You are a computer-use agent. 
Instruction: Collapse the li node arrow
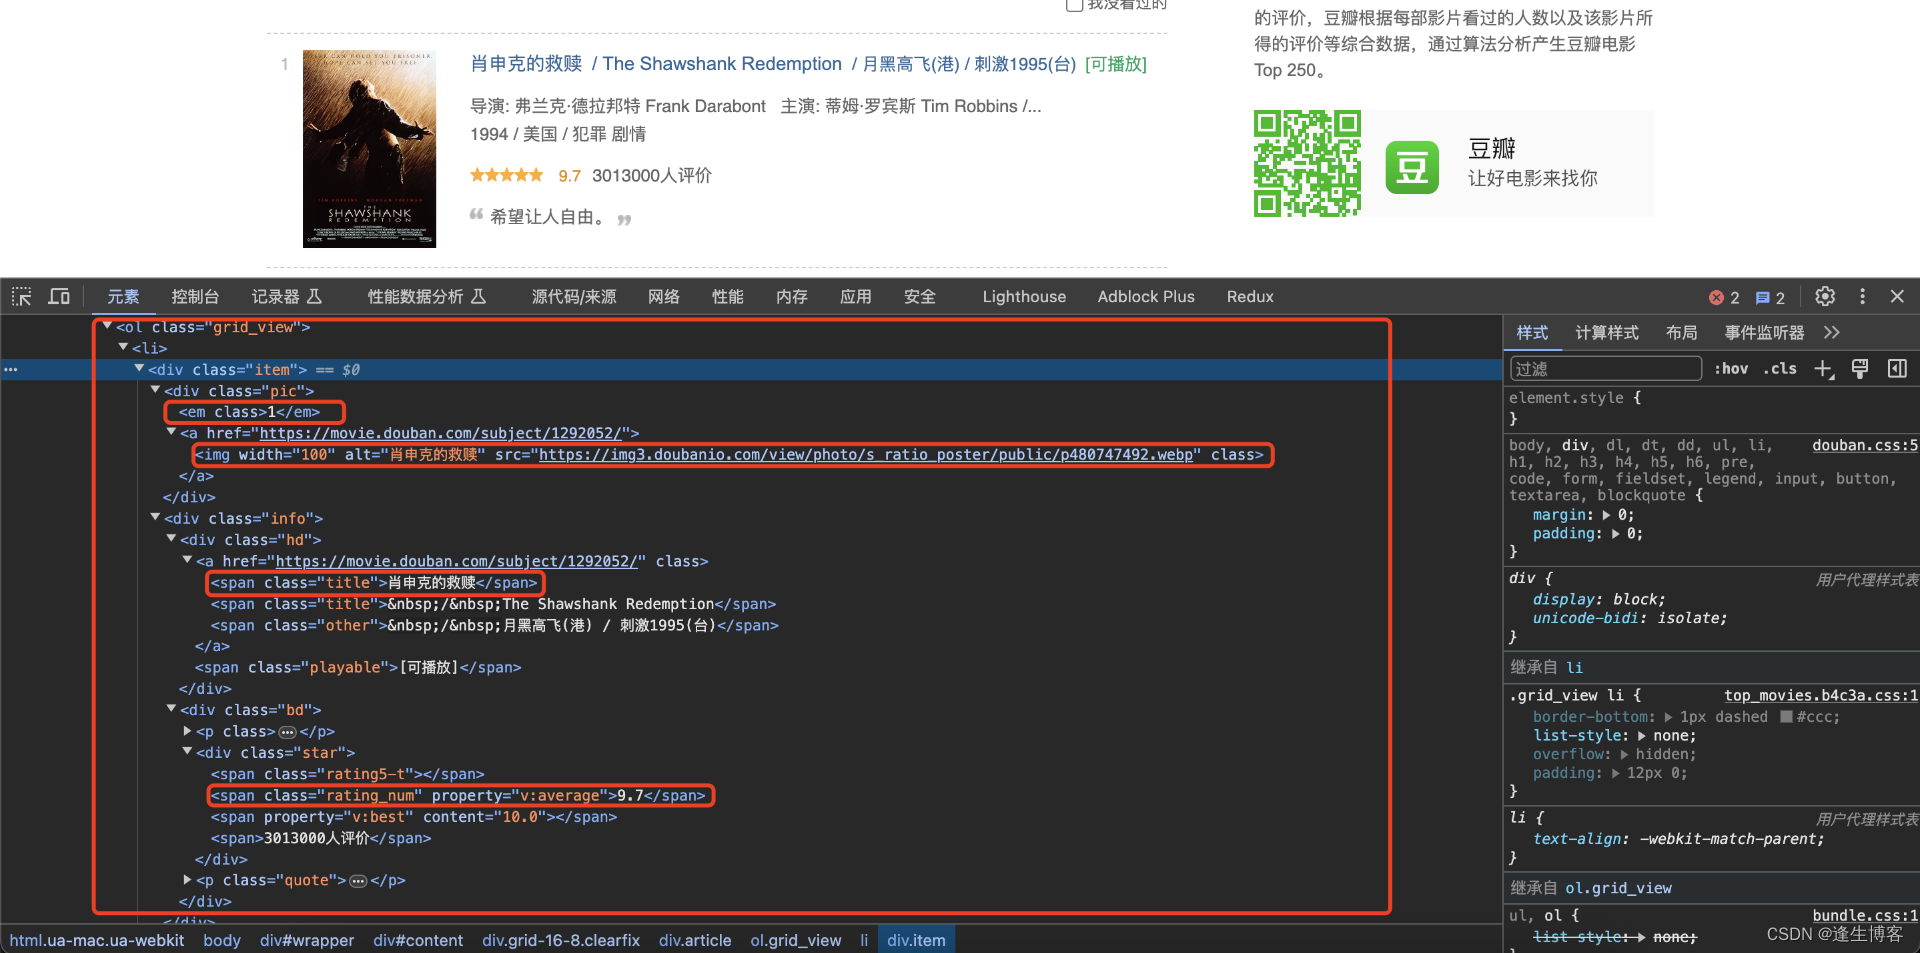point(123,347)
